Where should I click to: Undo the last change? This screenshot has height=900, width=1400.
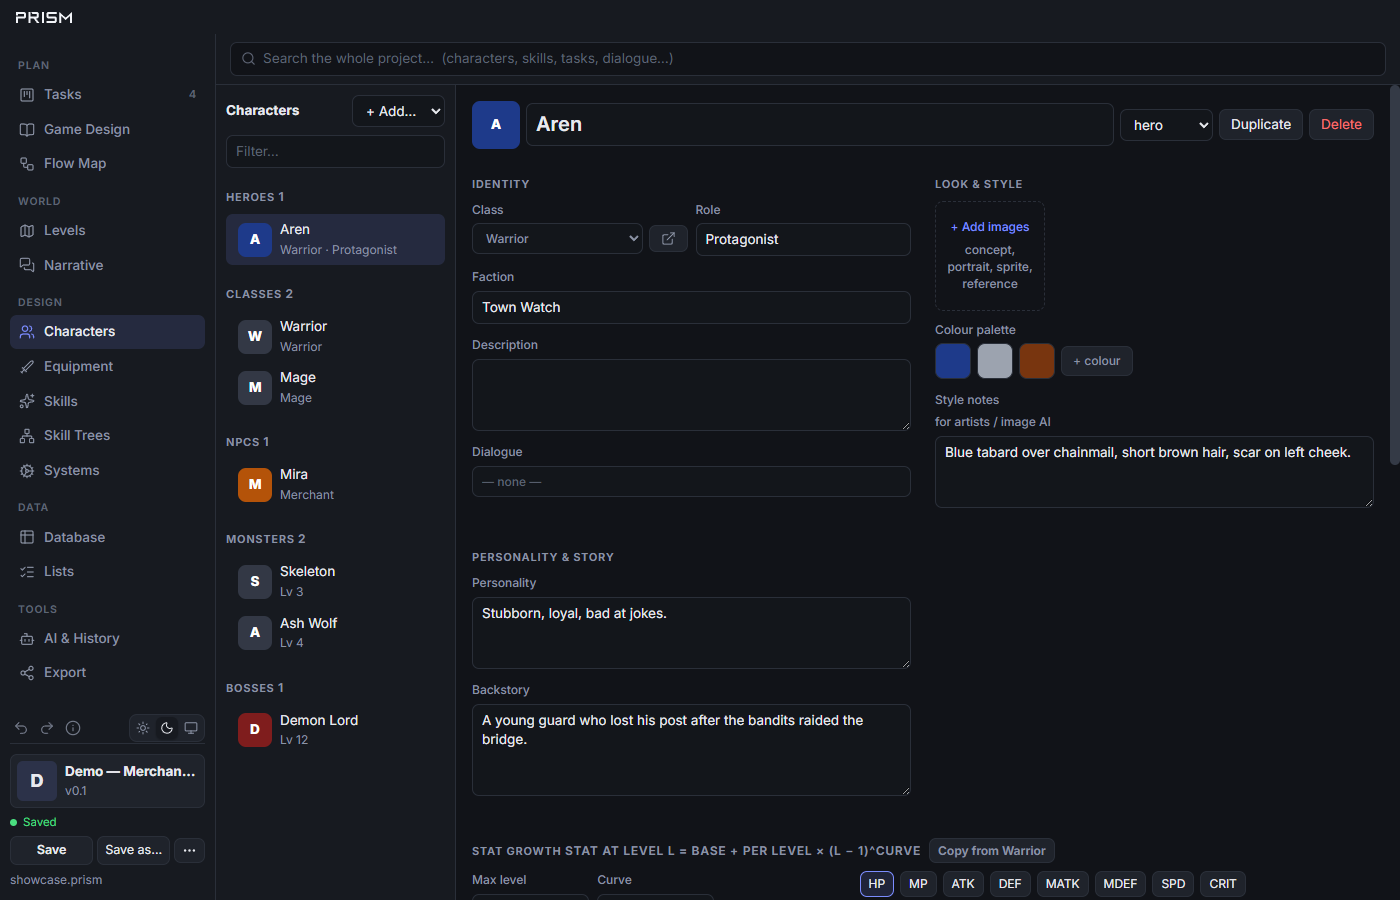(21, 728)
